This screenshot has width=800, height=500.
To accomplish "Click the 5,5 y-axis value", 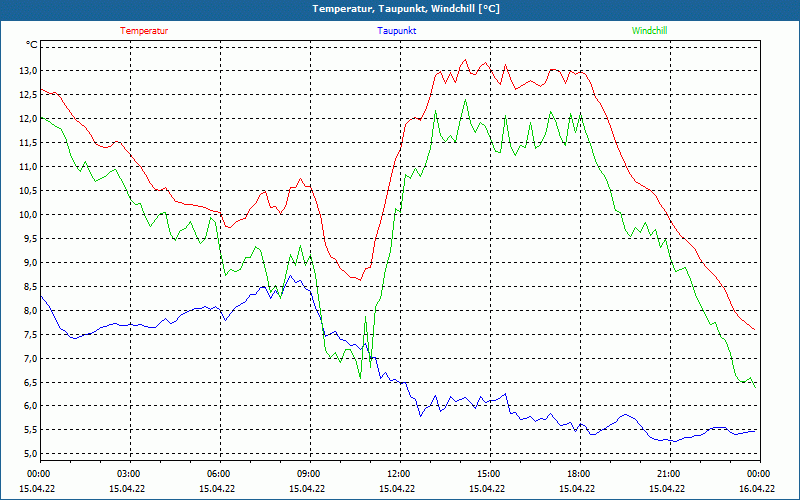I will pos(31,430).
